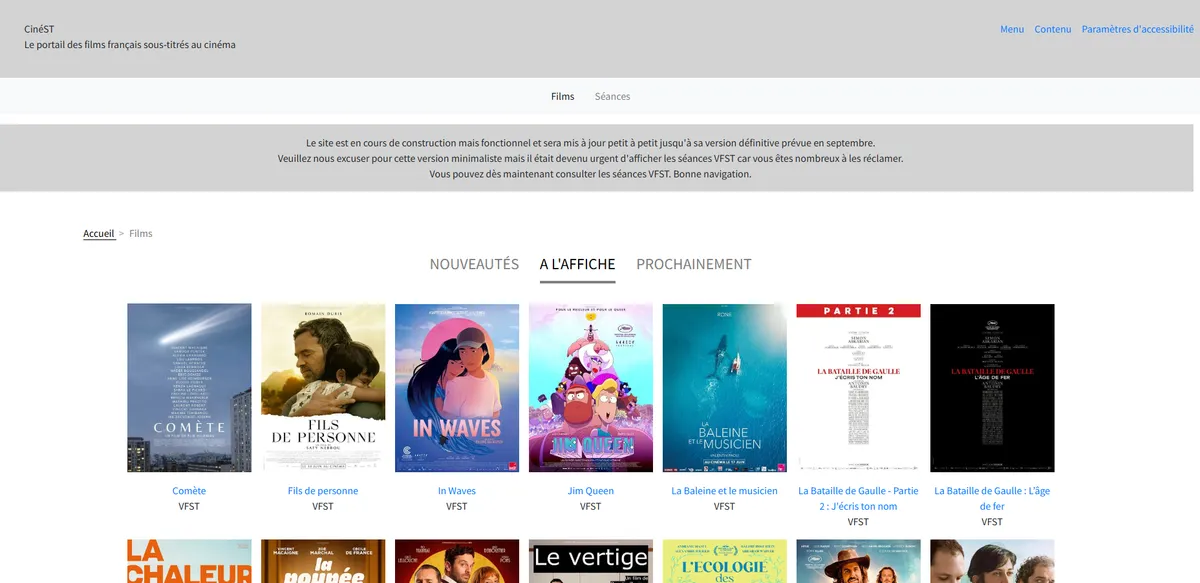Select the Films navigation item
Image resolution: width=1200 pixels, height=583 pixels.
coord(563,96)
